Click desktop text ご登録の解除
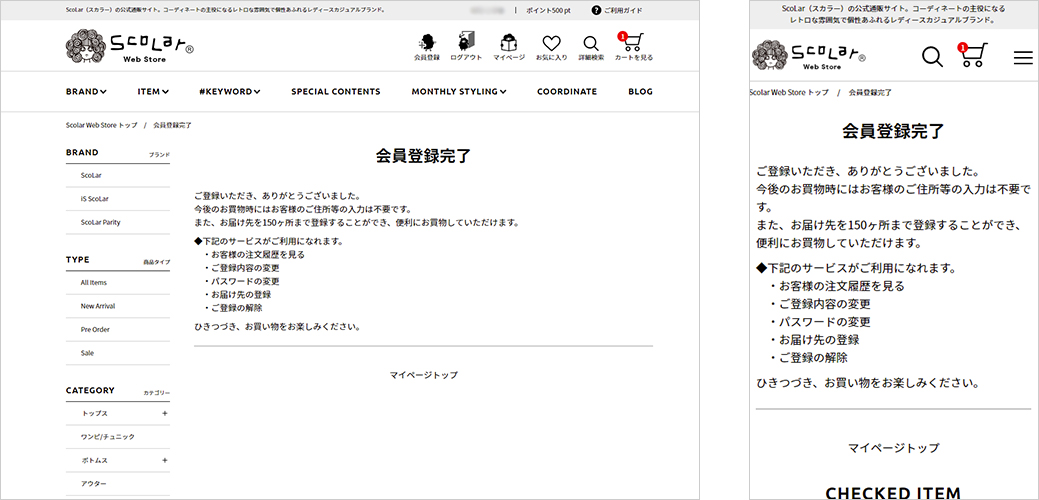This screenshot has height=500, width=1039. pyautogui.click(x=237, y=308)
